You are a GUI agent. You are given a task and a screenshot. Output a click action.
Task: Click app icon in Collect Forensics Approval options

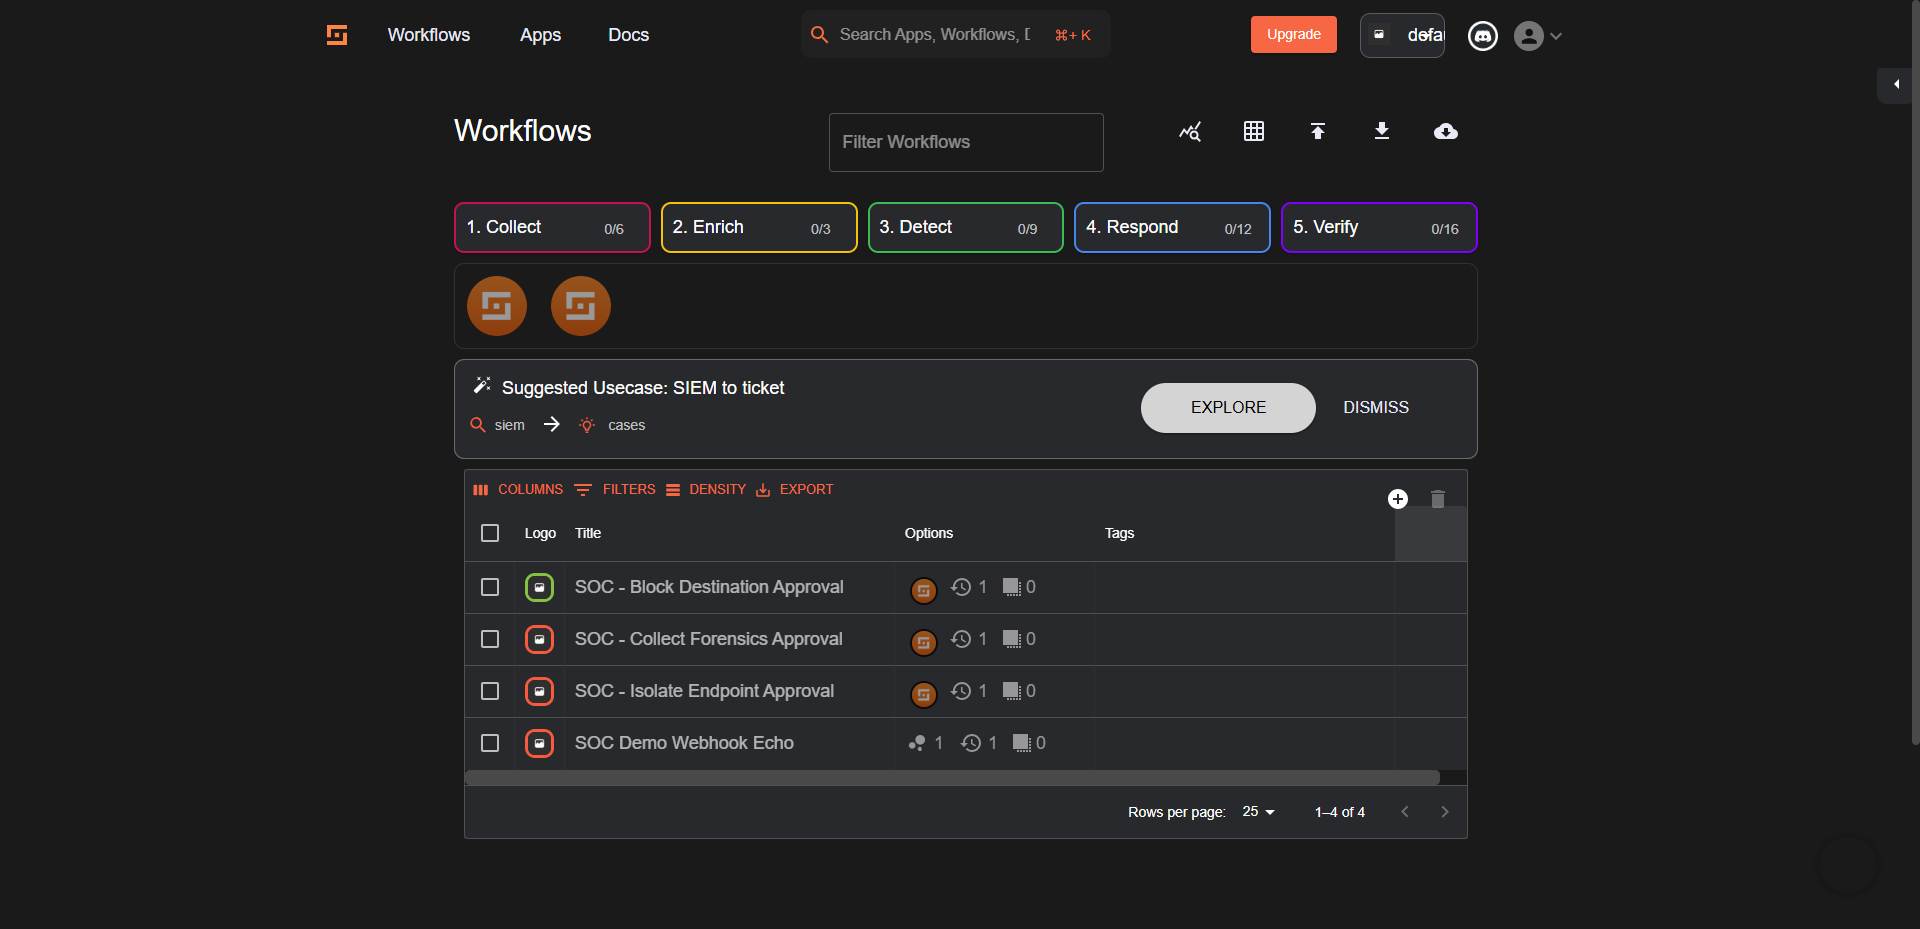pyautogui.click(x=924, y=642)
